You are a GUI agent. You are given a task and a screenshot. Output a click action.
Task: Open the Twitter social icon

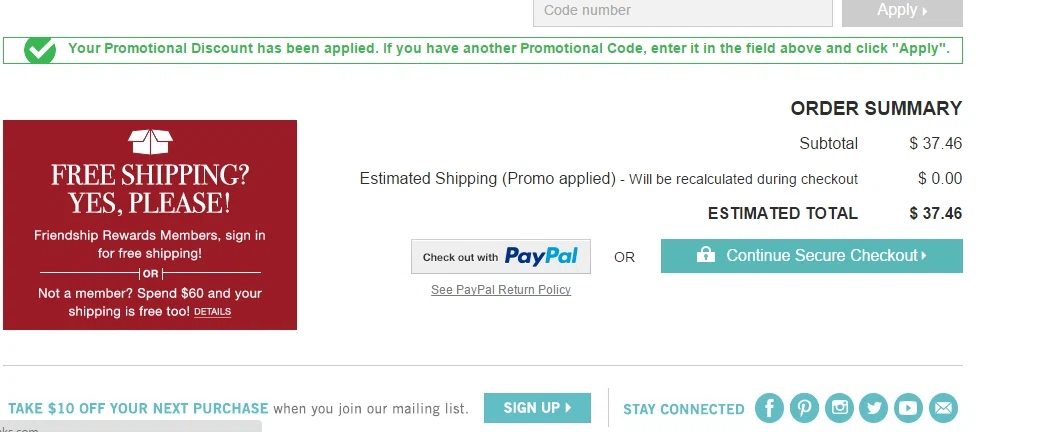click(874, 408)
